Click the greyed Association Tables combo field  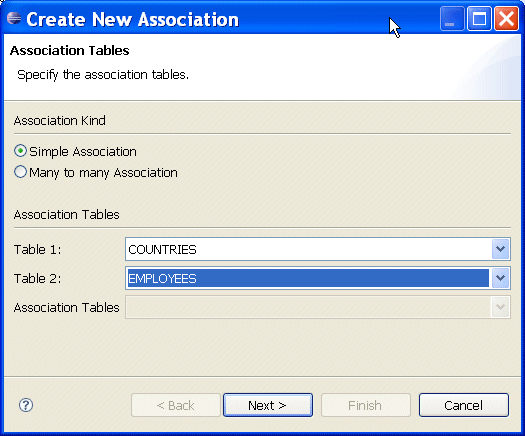click(318, 307)
